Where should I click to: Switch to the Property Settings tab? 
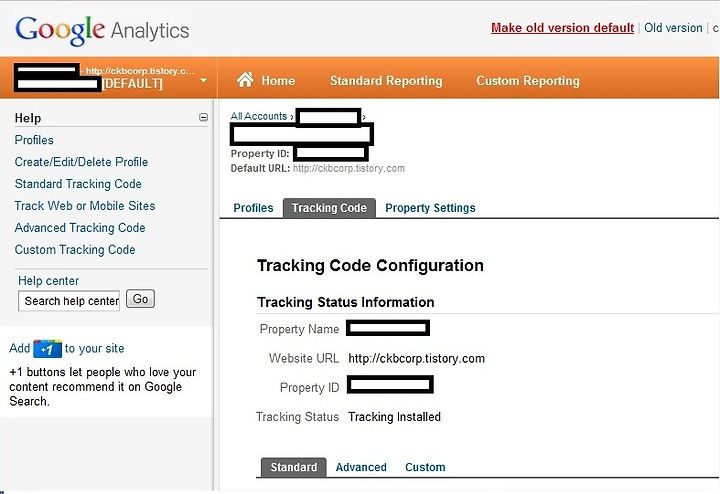(x=430, y=208)
